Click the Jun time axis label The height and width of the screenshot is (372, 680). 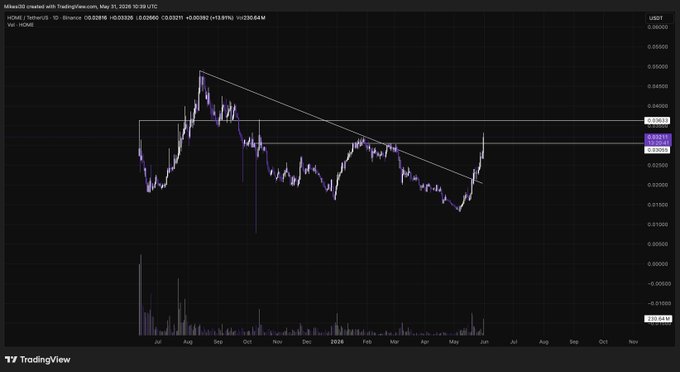484,342
